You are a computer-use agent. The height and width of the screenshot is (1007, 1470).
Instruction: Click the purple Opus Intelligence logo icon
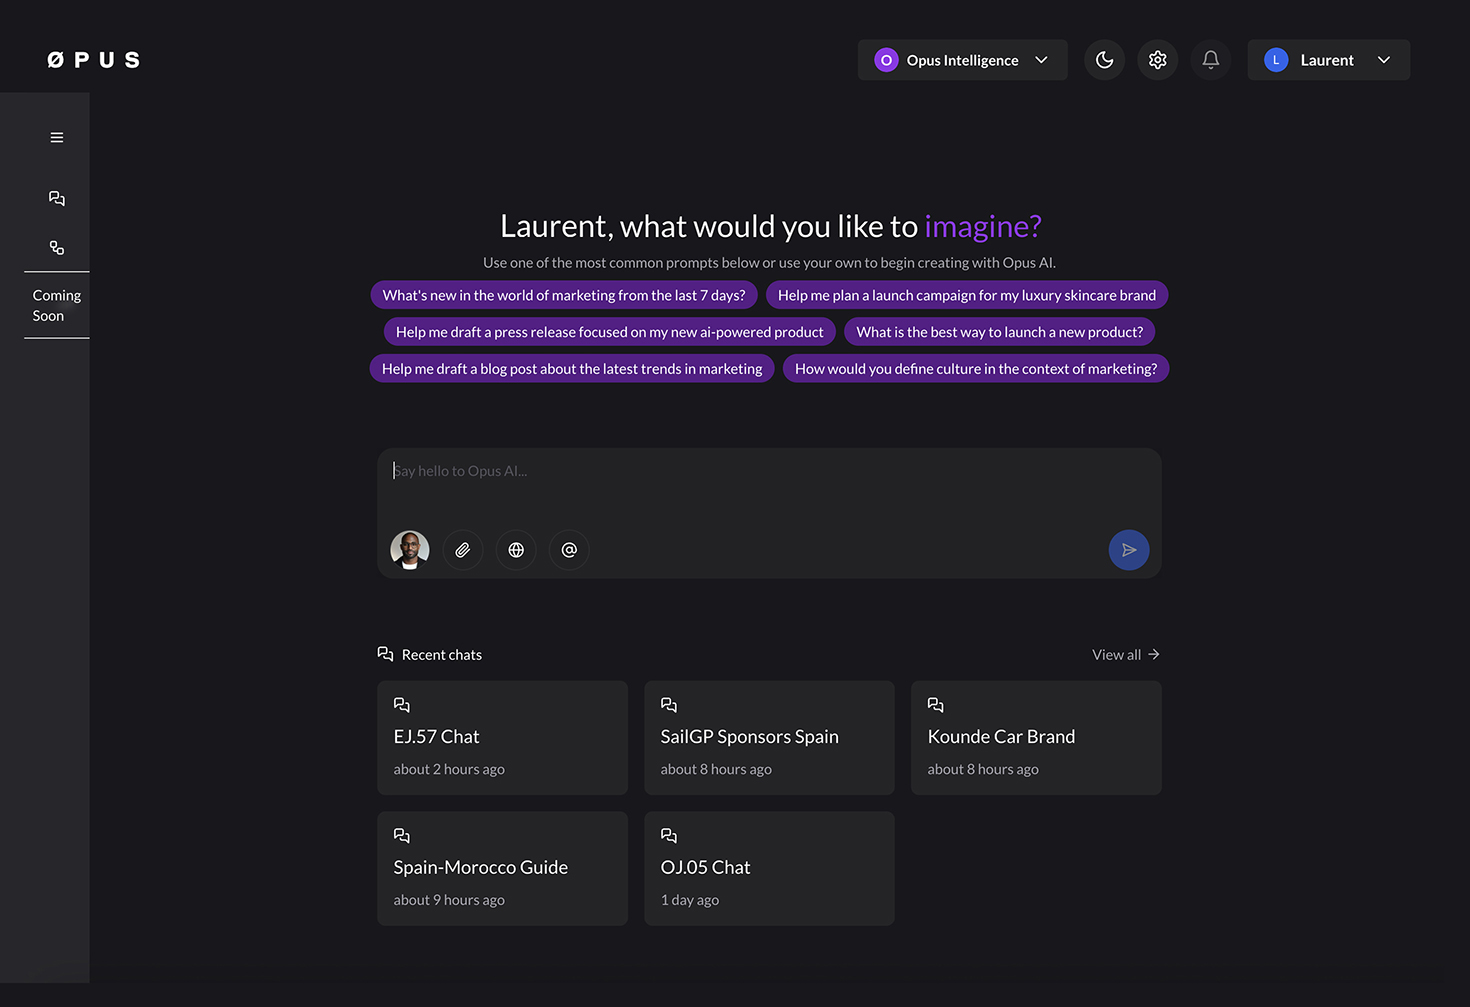[x=886, y=60]
